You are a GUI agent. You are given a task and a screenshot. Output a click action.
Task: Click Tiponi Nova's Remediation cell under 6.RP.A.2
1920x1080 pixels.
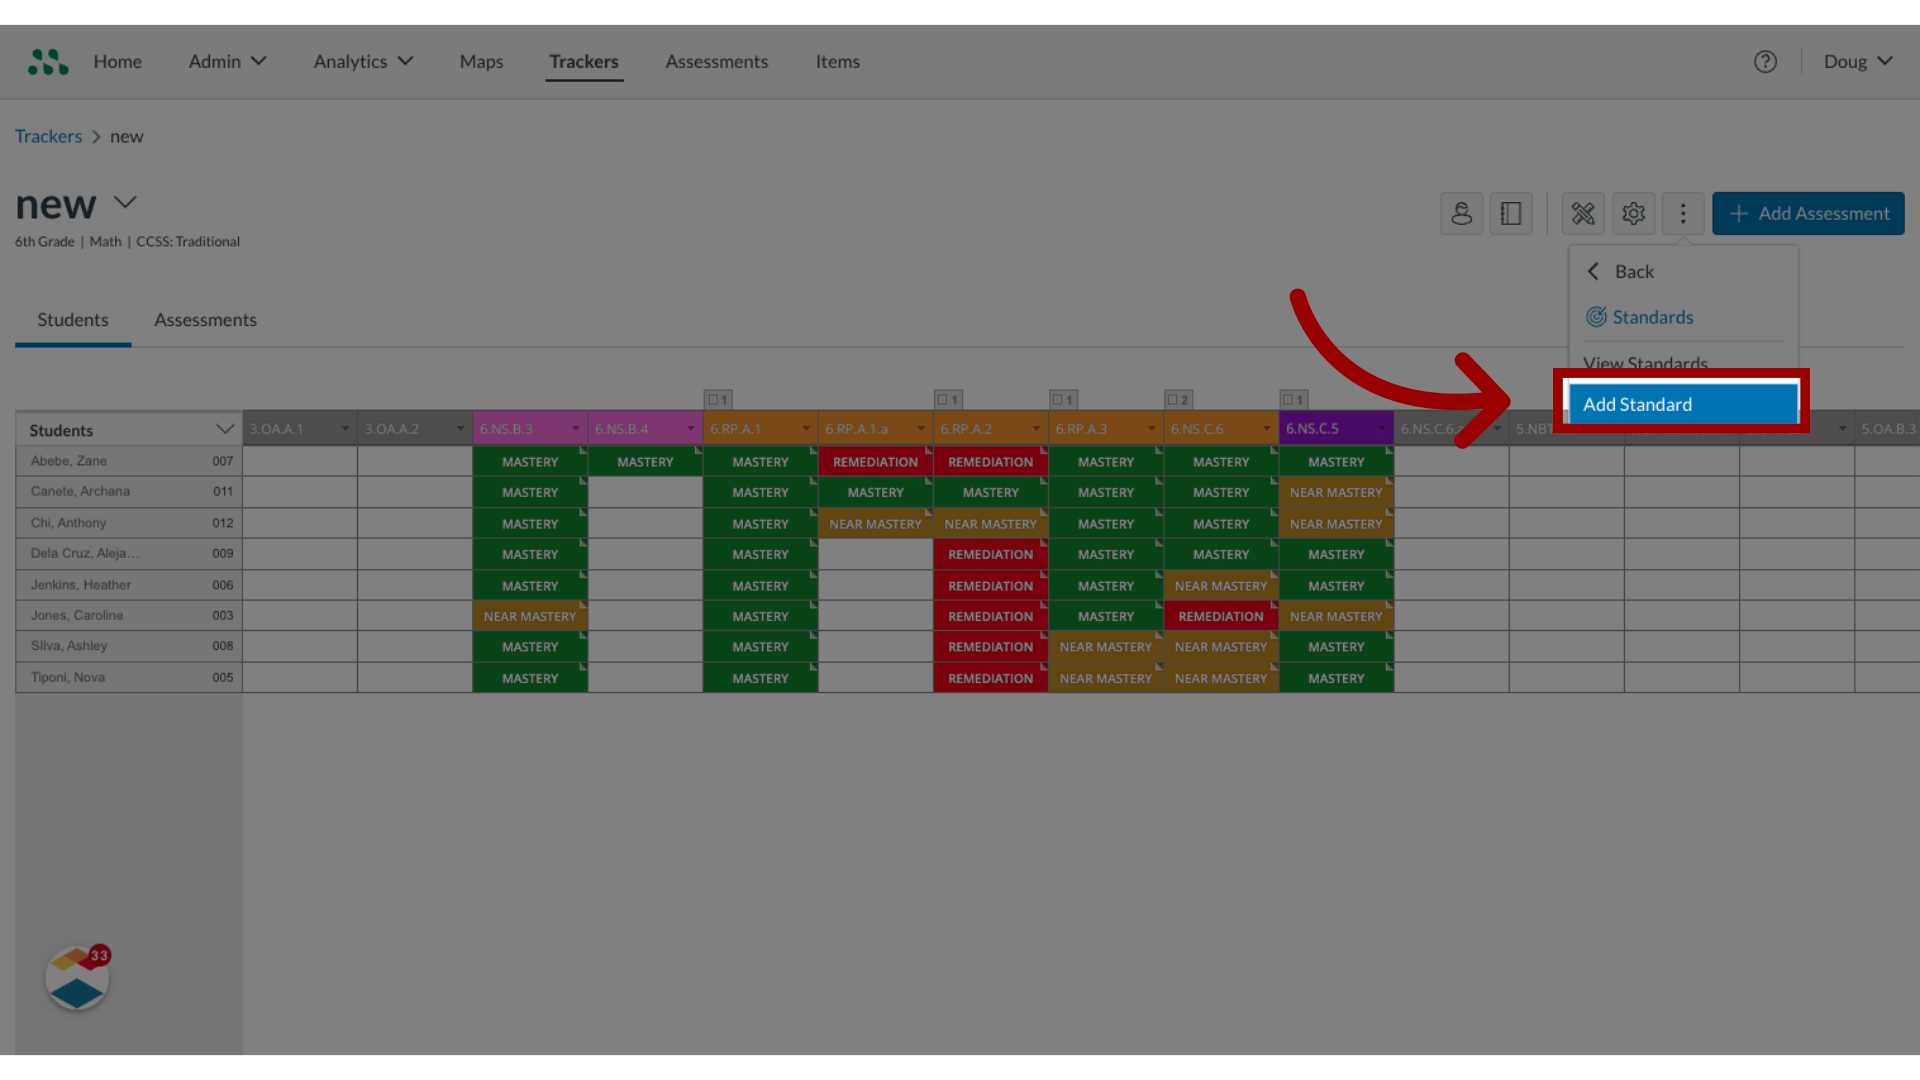coord(990,678)
